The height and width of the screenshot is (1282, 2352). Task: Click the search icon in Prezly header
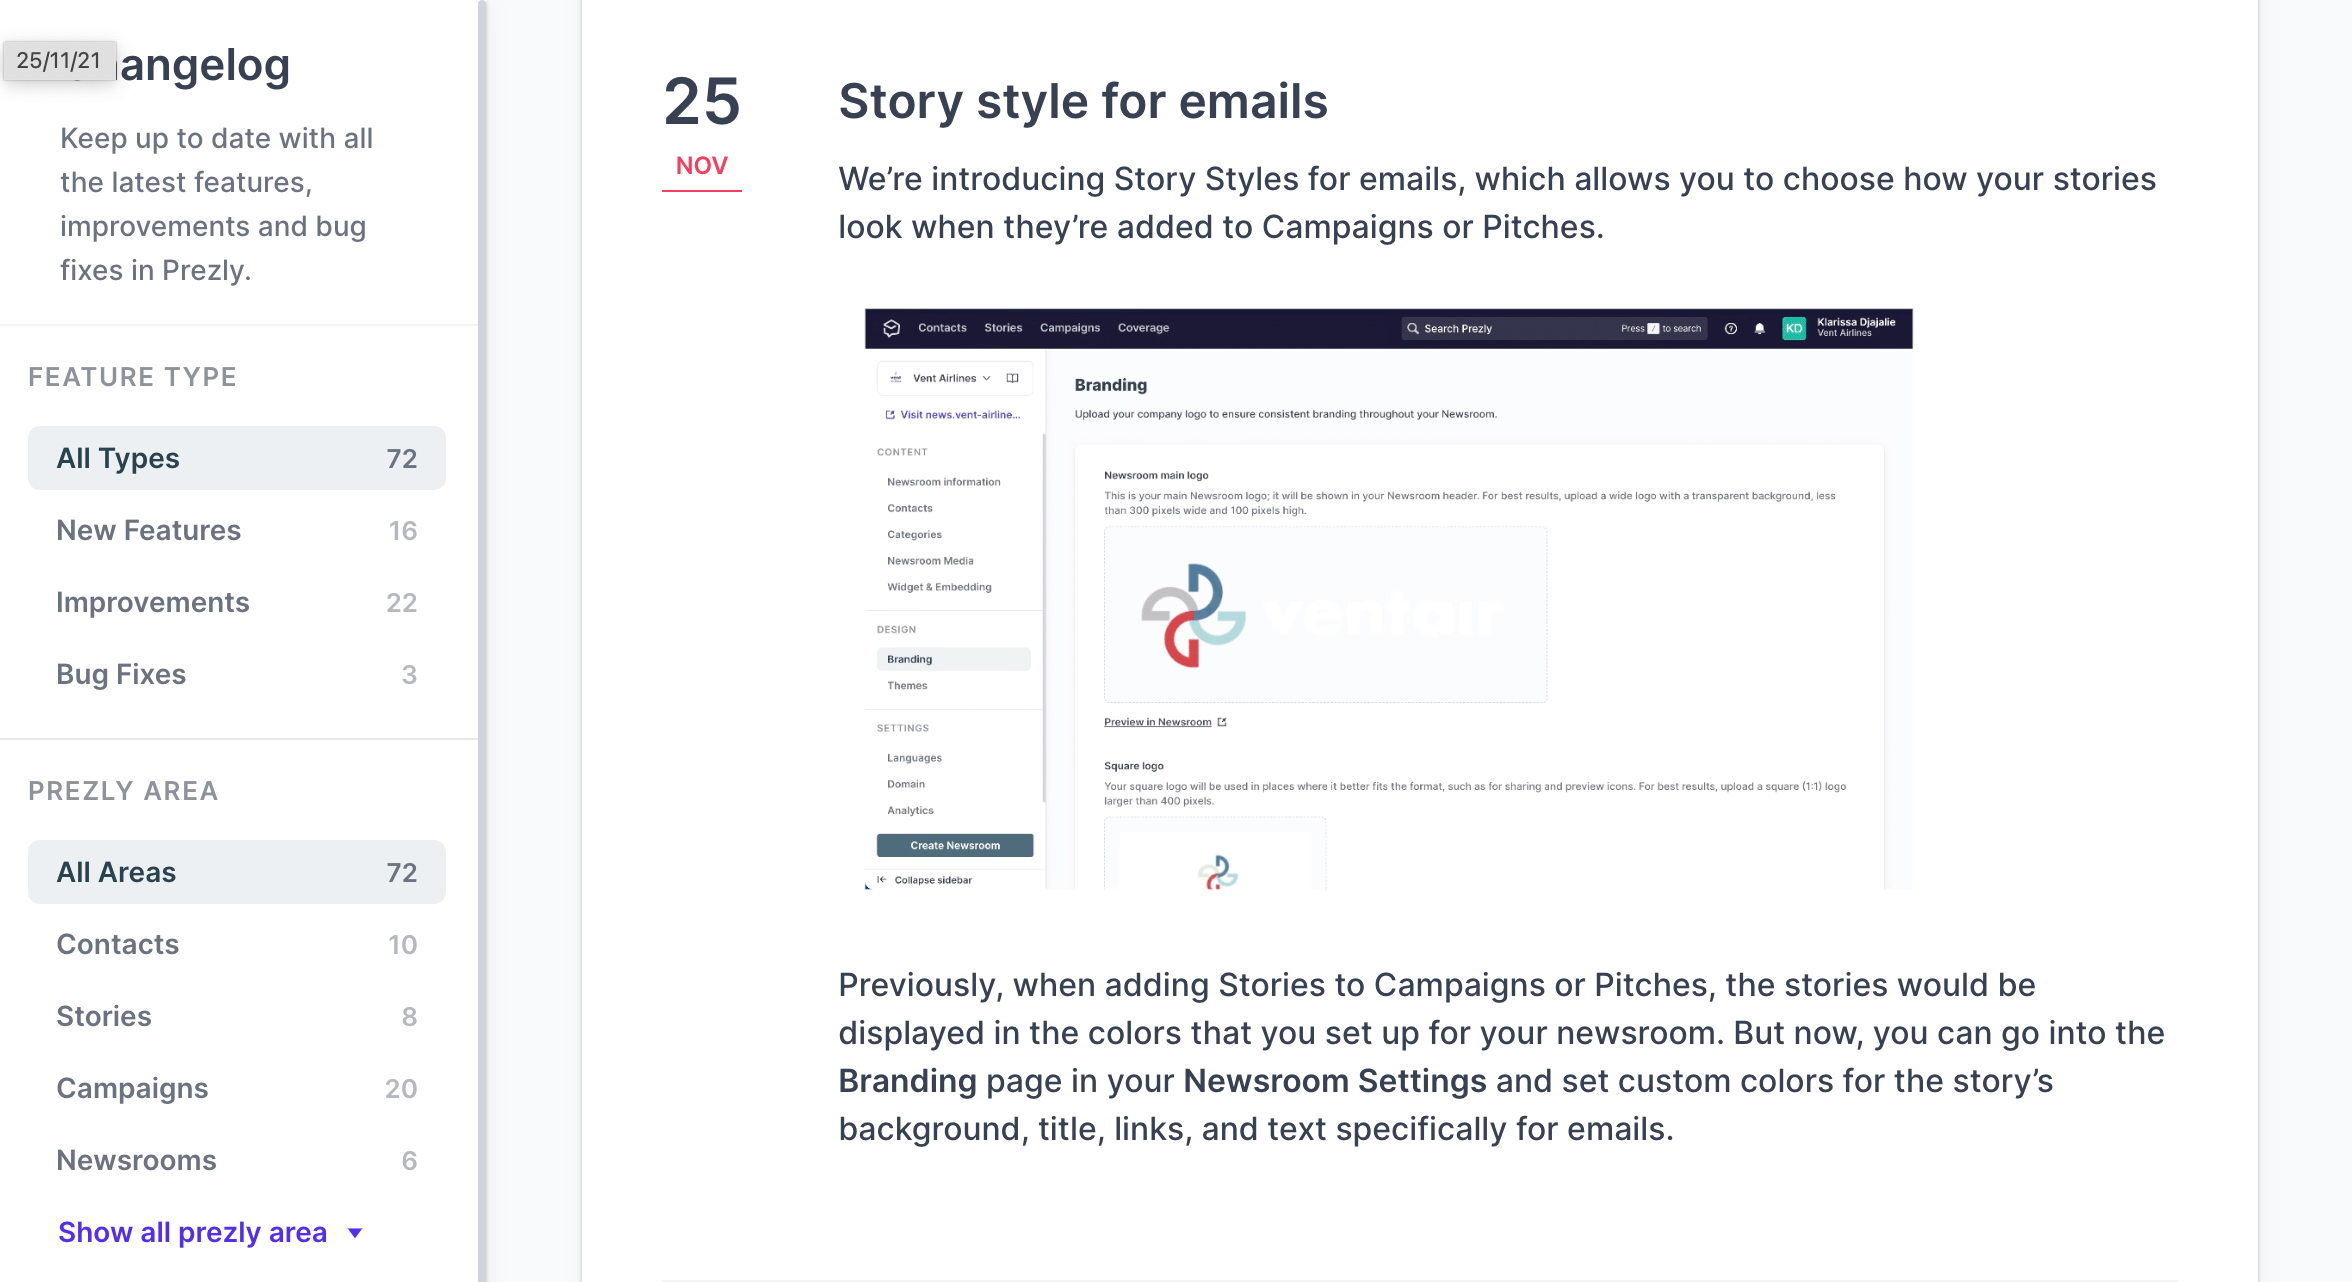point(1408,328)
